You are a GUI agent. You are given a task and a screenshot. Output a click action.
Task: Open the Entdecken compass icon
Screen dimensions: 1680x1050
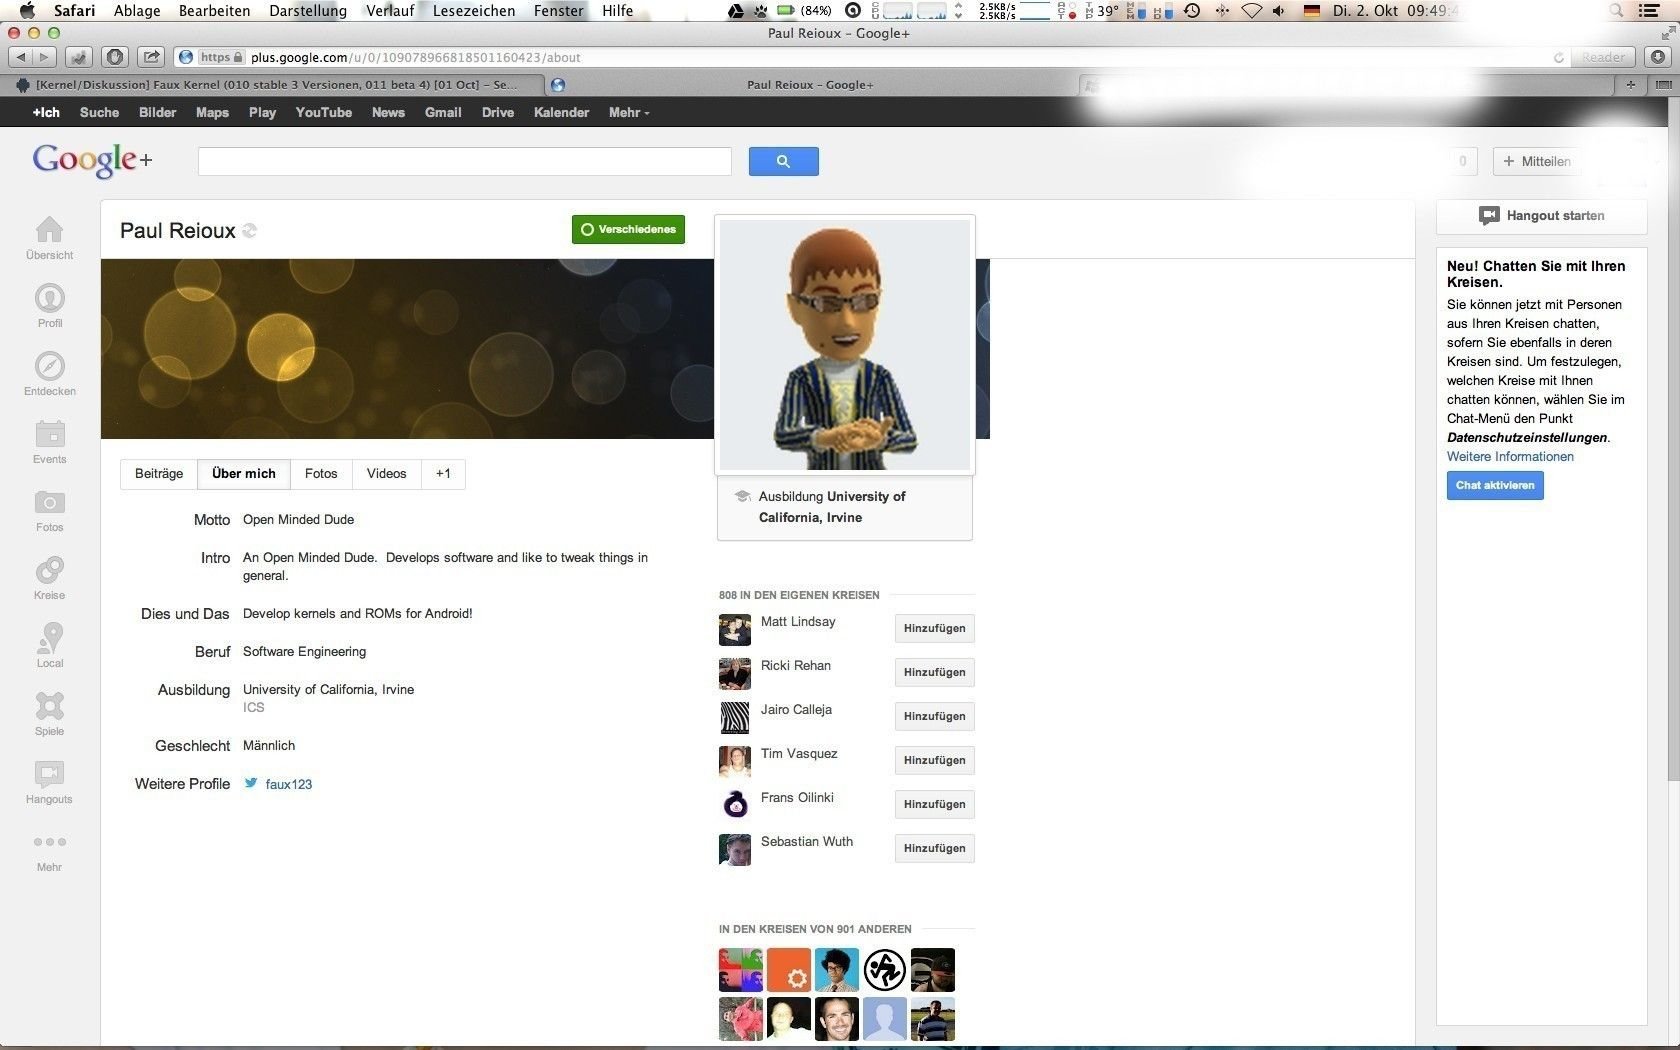(49, 366)
